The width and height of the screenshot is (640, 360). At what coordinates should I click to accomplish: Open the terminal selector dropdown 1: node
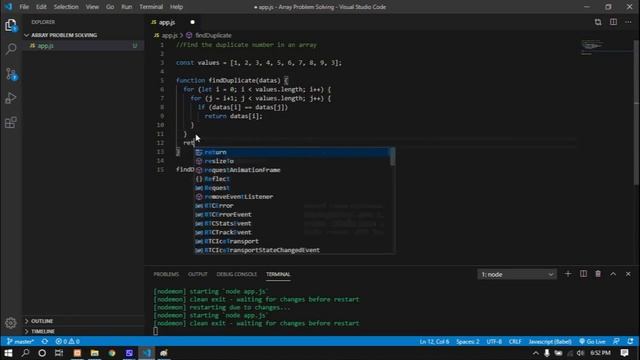[517, 274]
